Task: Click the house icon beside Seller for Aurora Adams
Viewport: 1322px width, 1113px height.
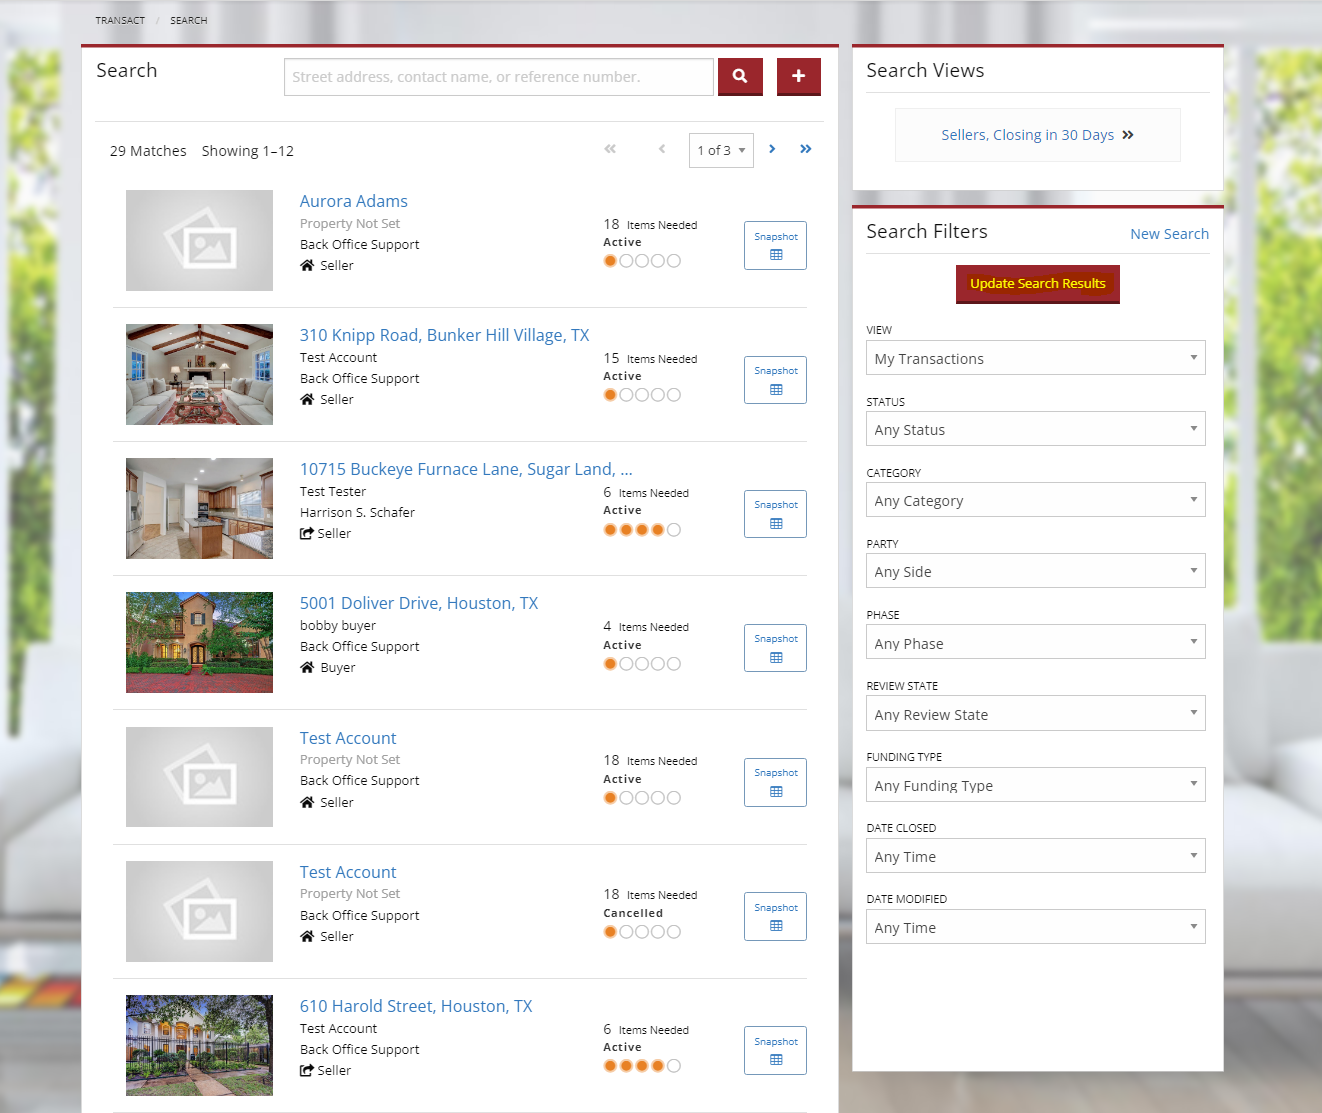Action: tap(306, 265)
